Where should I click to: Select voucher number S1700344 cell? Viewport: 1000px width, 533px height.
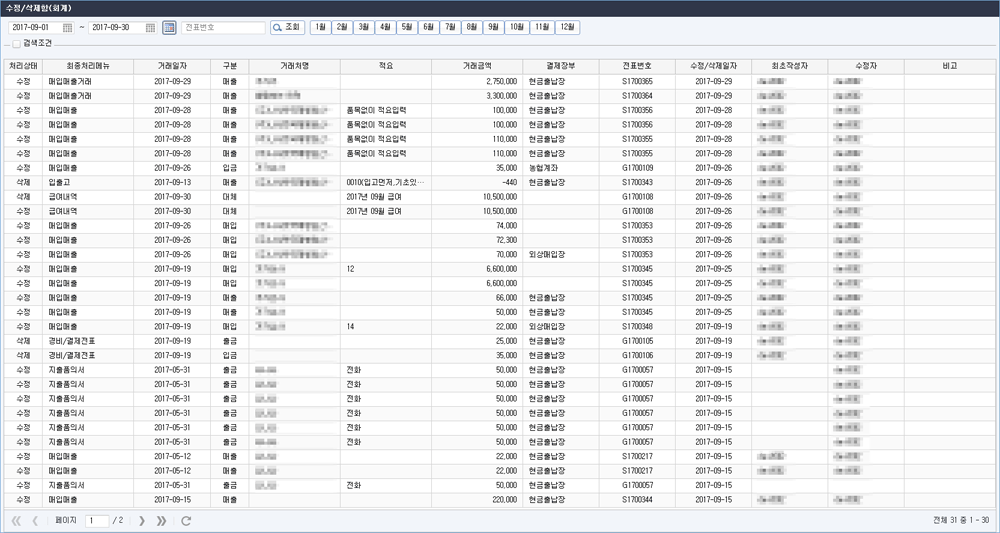pos(637,500)
